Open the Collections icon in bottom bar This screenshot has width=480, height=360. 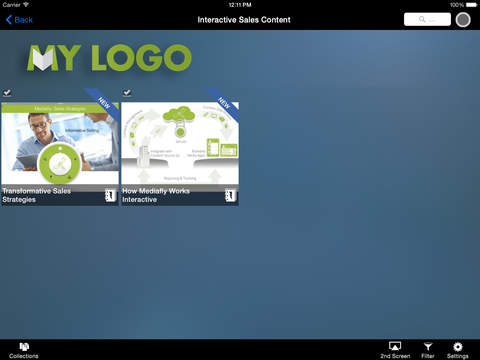[24, 347]
